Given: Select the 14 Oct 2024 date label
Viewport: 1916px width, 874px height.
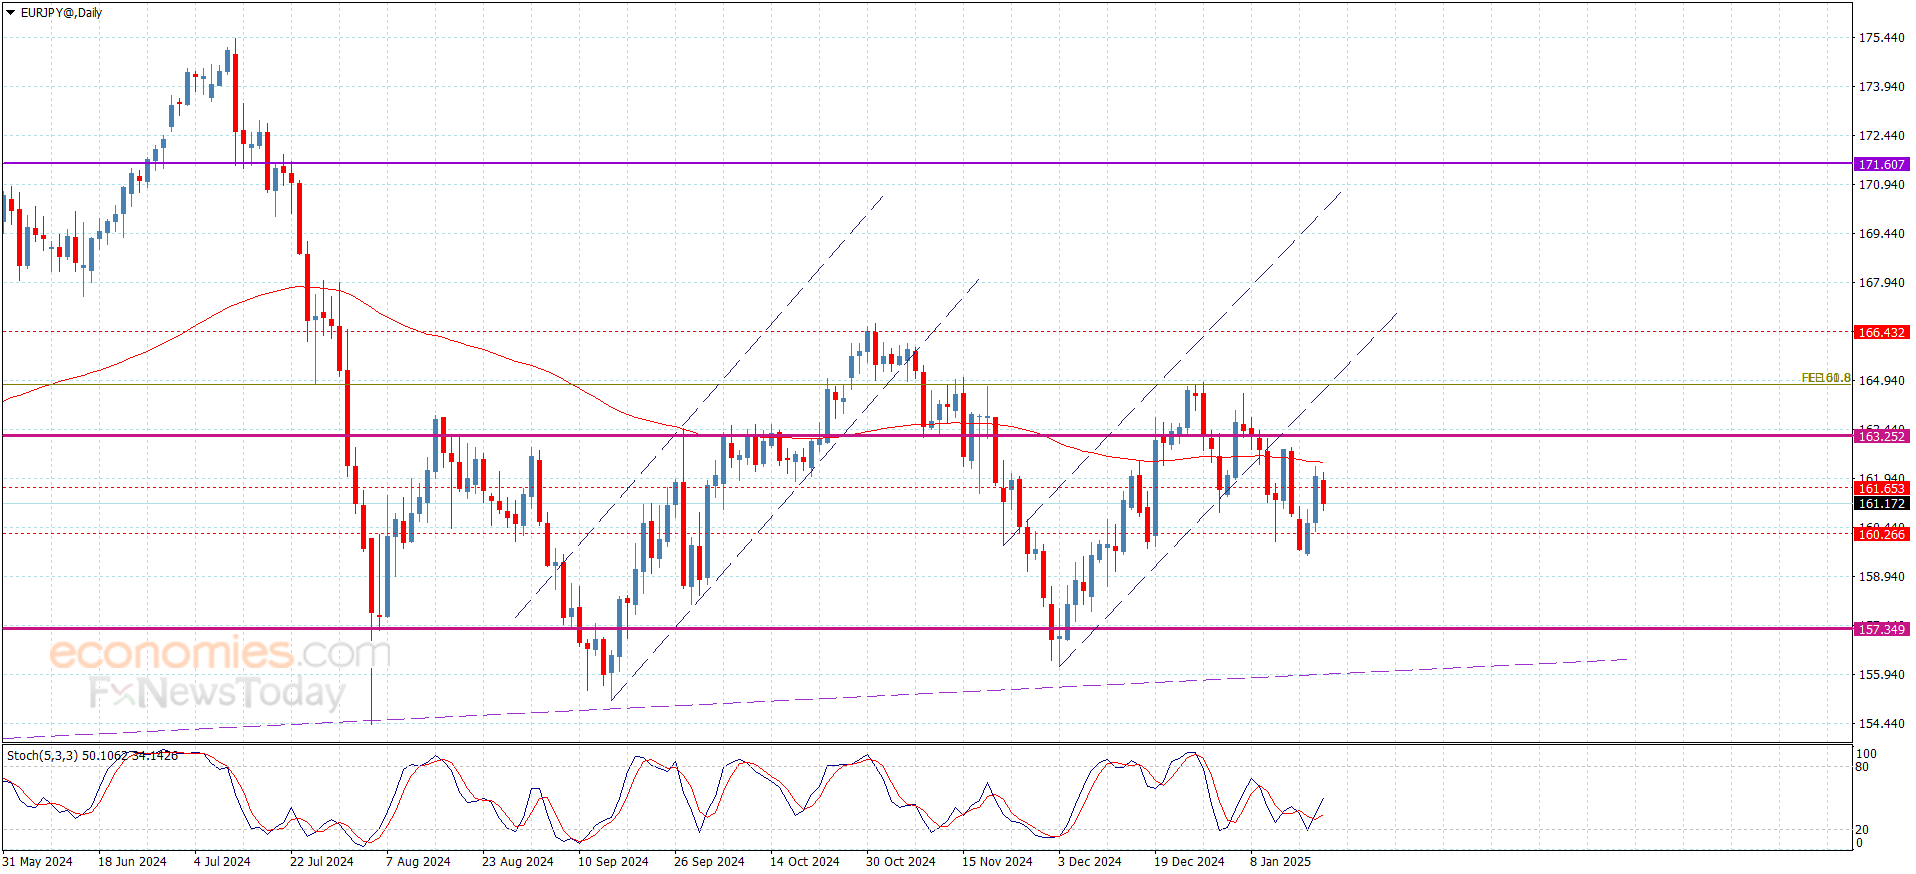Looking at the screenshot, I should point(805,862).
